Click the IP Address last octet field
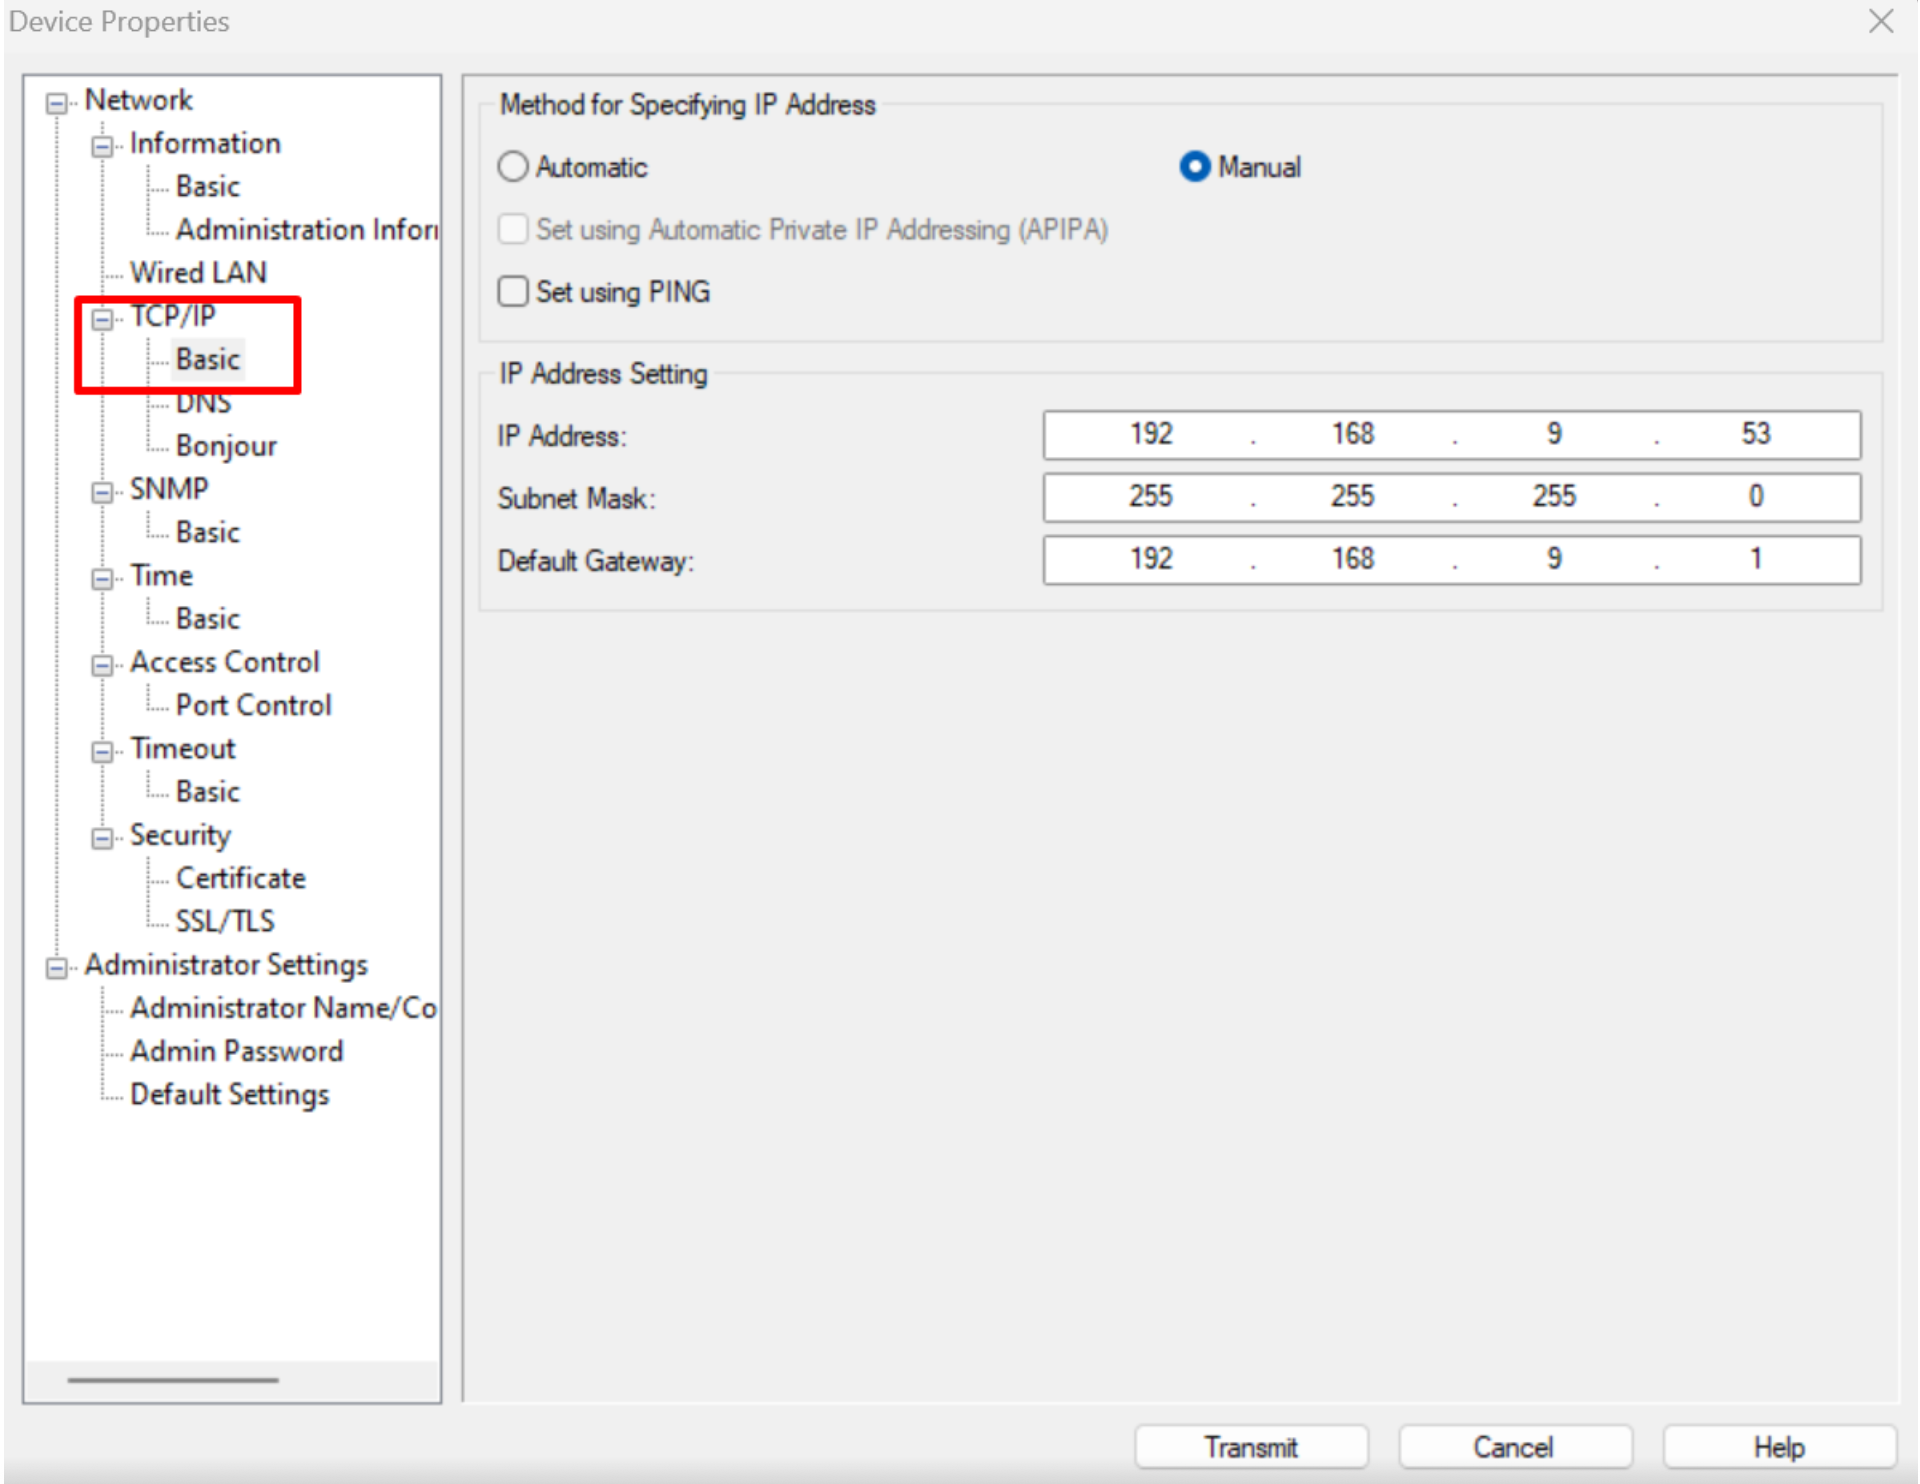The width and height of the screenshot is (1920, 1484). pyautogui.click(x=1755, y=434)
